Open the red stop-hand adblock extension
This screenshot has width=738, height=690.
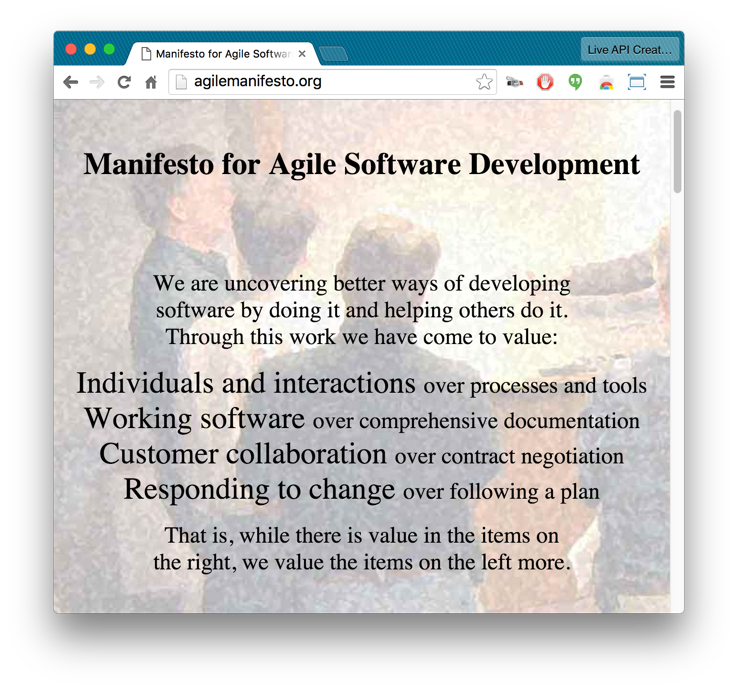click(x=545, y=82)
